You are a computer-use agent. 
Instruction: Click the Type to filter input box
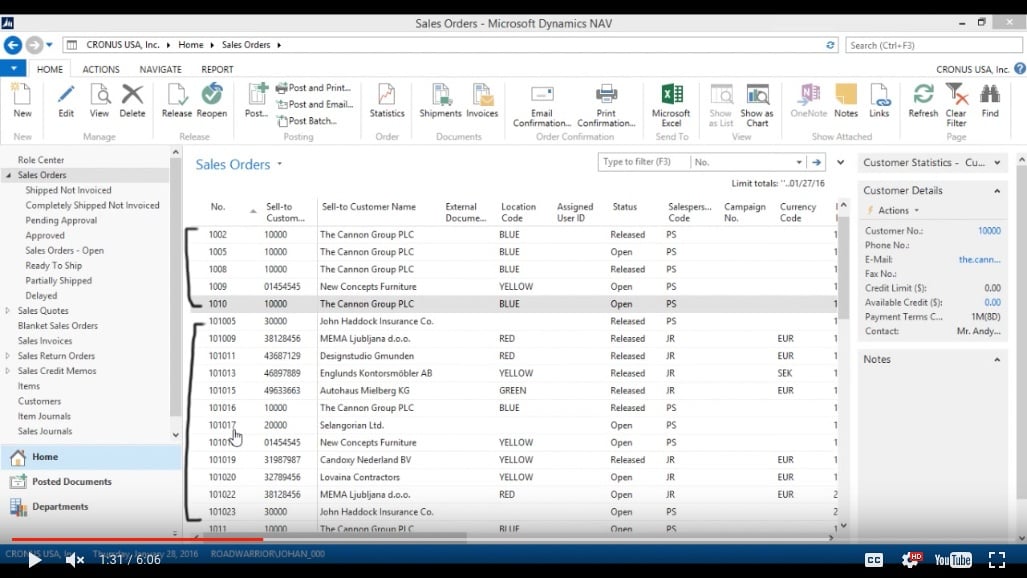pos(643,162)
